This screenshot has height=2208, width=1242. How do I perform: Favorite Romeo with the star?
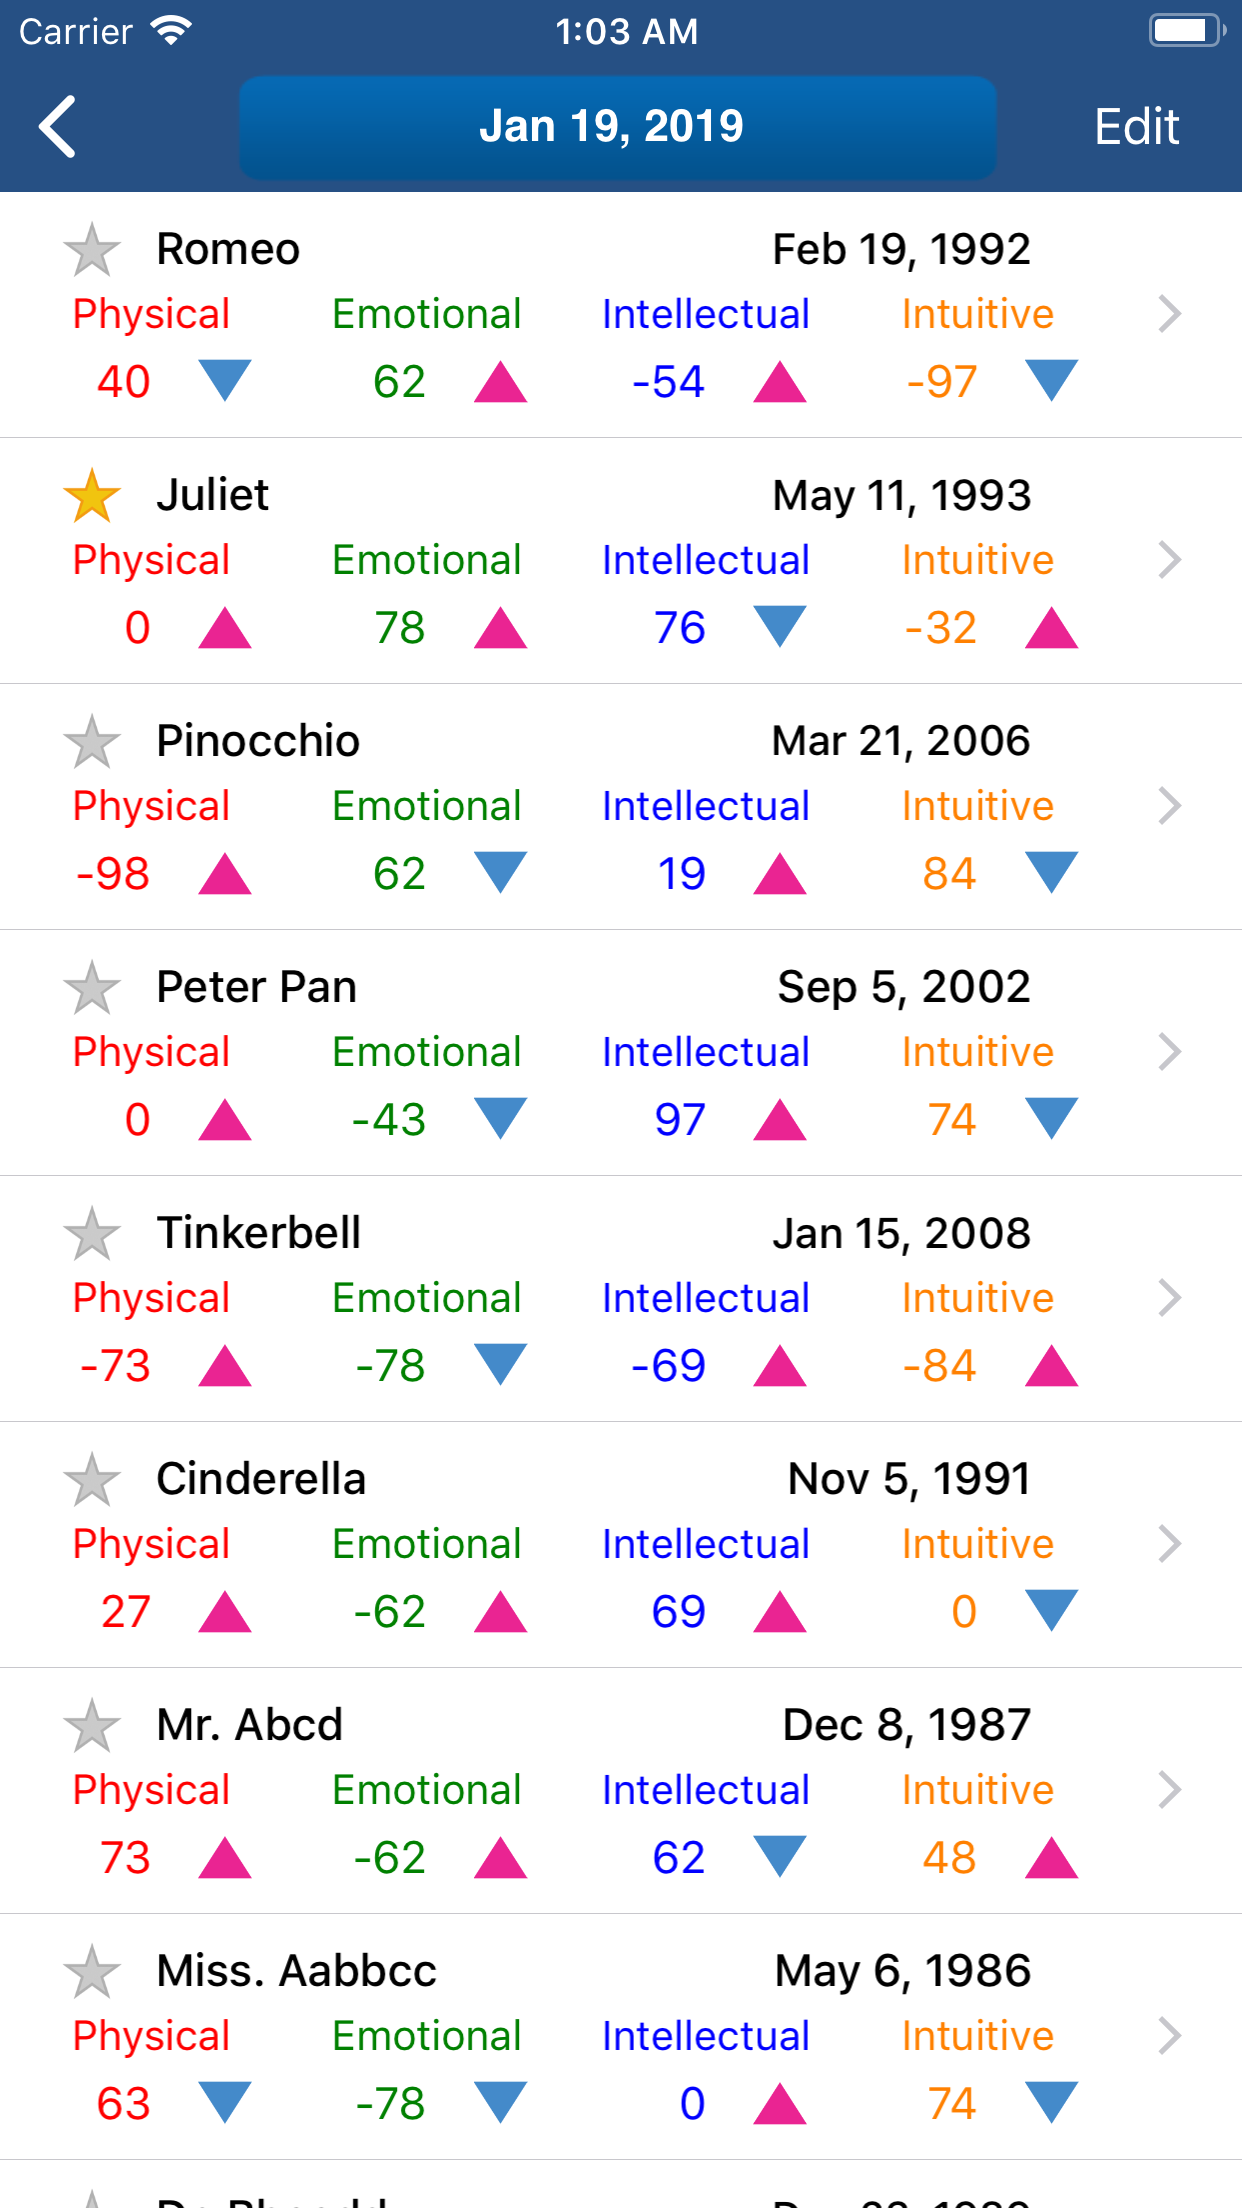(92, 250)
